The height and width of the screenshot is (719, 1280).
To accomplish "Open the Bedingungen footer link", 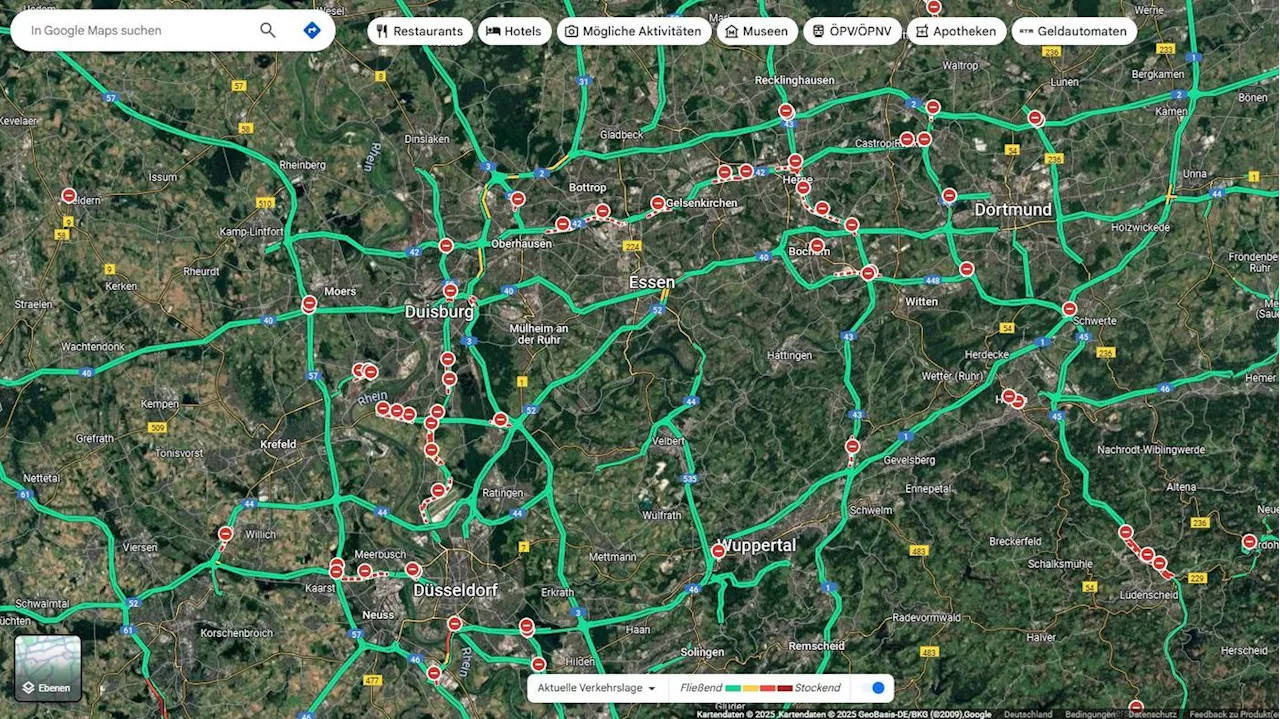I will coord(1090,714).
